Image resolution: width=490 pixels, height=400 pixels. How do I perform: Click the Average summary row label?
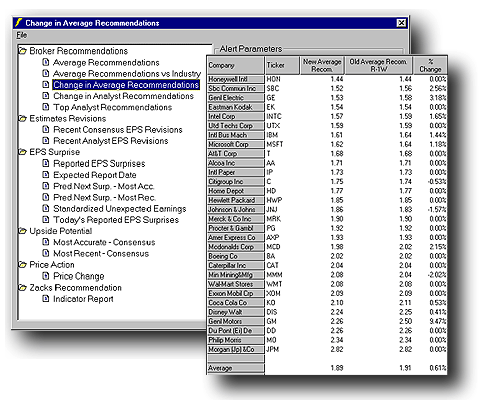tap(235, 368)
